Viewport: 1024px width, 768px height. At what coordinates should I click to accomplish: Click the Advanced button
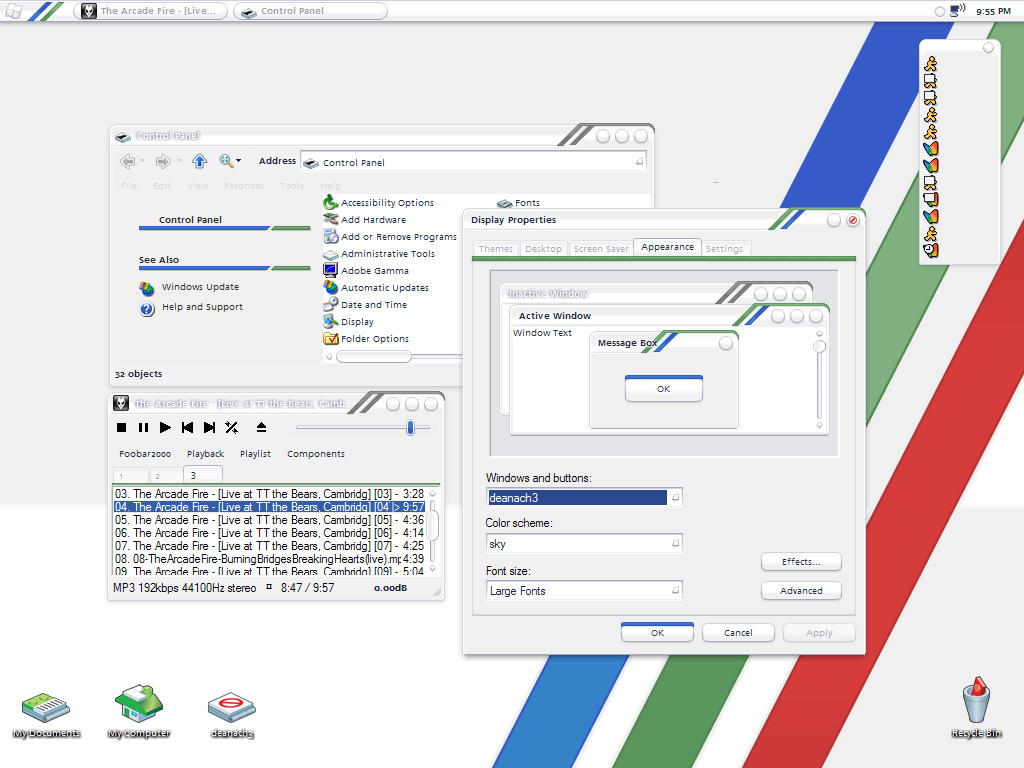point(801,591)
